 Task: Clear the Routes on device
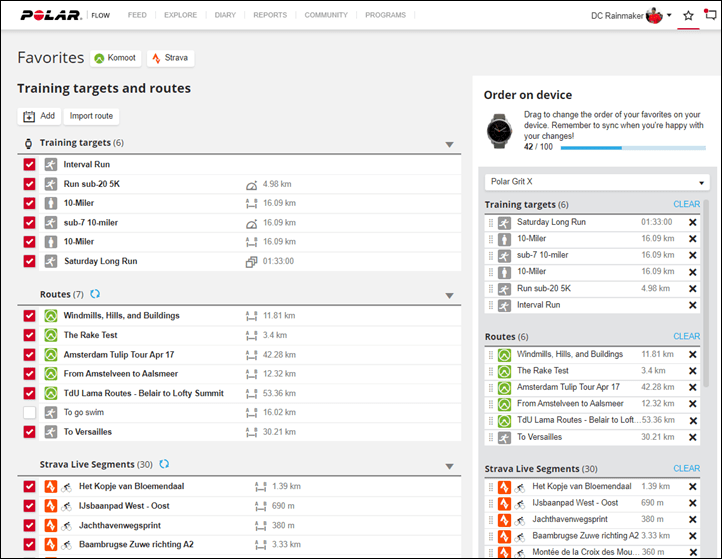pyautogui.click(x=686, y=337)
